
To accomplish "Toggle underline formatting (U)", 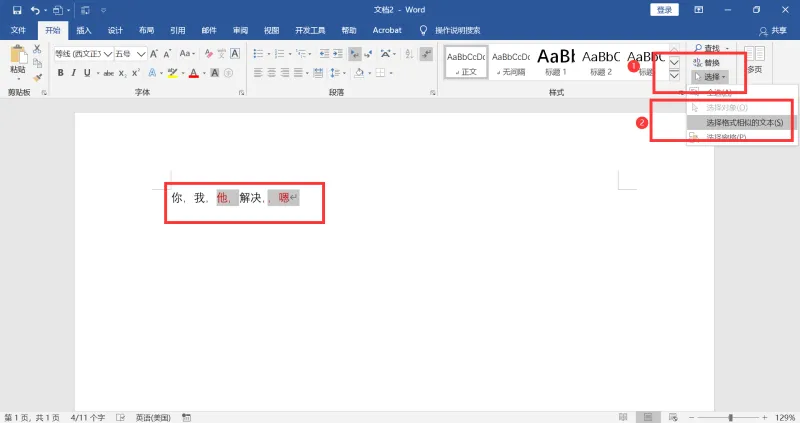I will tap(87, 73).
